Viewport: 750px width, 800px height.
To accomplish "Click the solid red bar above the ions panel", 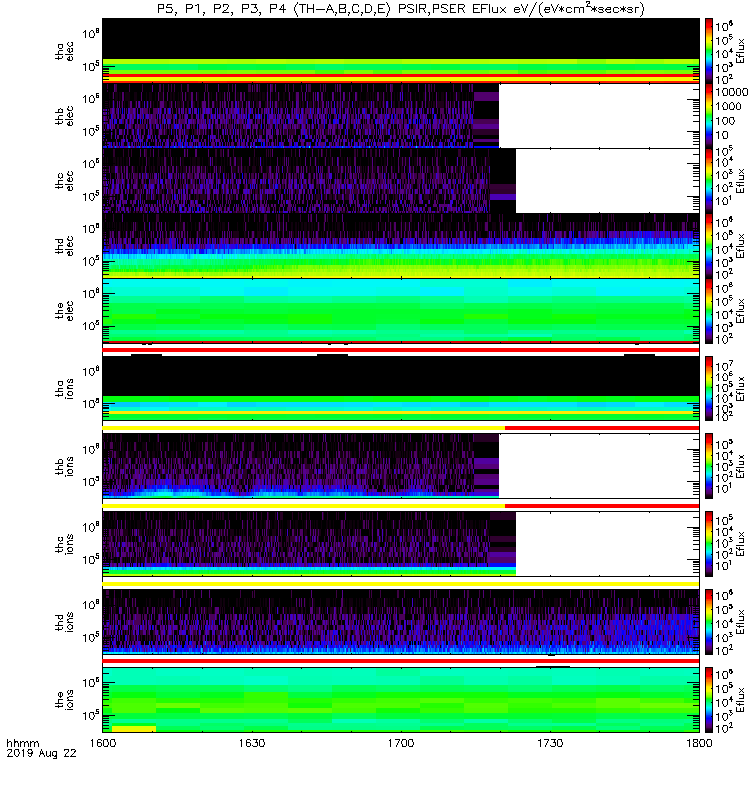I will pyautogui.click(x=401, y=661).
